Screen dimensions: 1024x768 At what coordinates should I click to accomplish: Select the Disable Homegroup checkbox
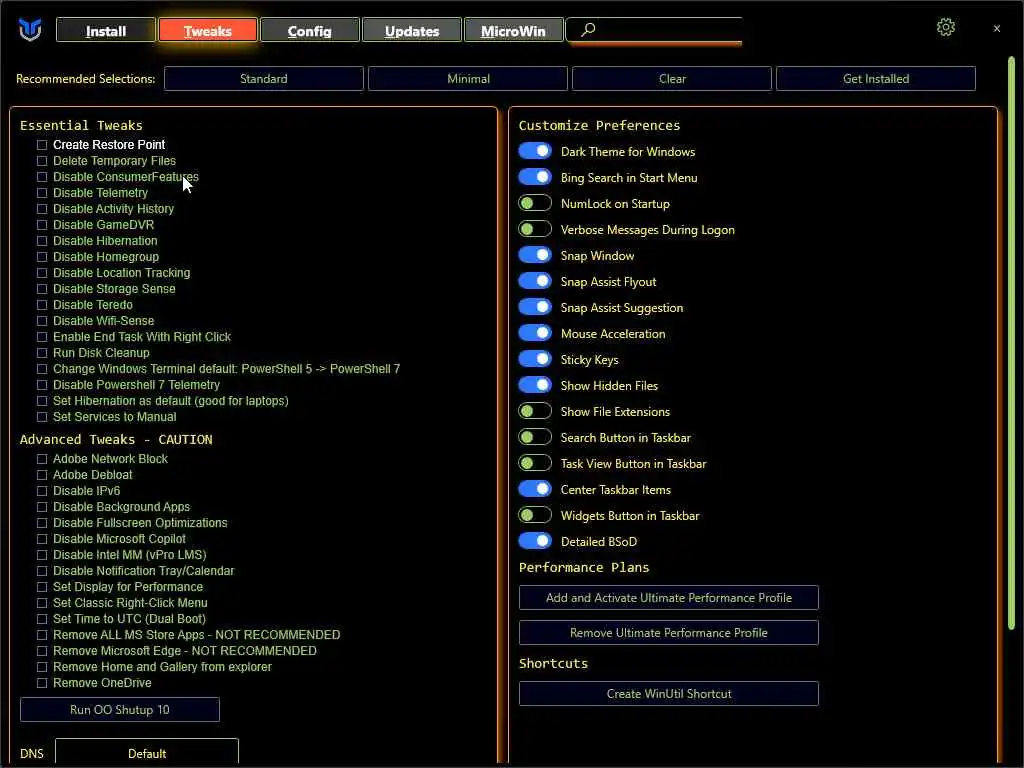[x=42, y=257]
